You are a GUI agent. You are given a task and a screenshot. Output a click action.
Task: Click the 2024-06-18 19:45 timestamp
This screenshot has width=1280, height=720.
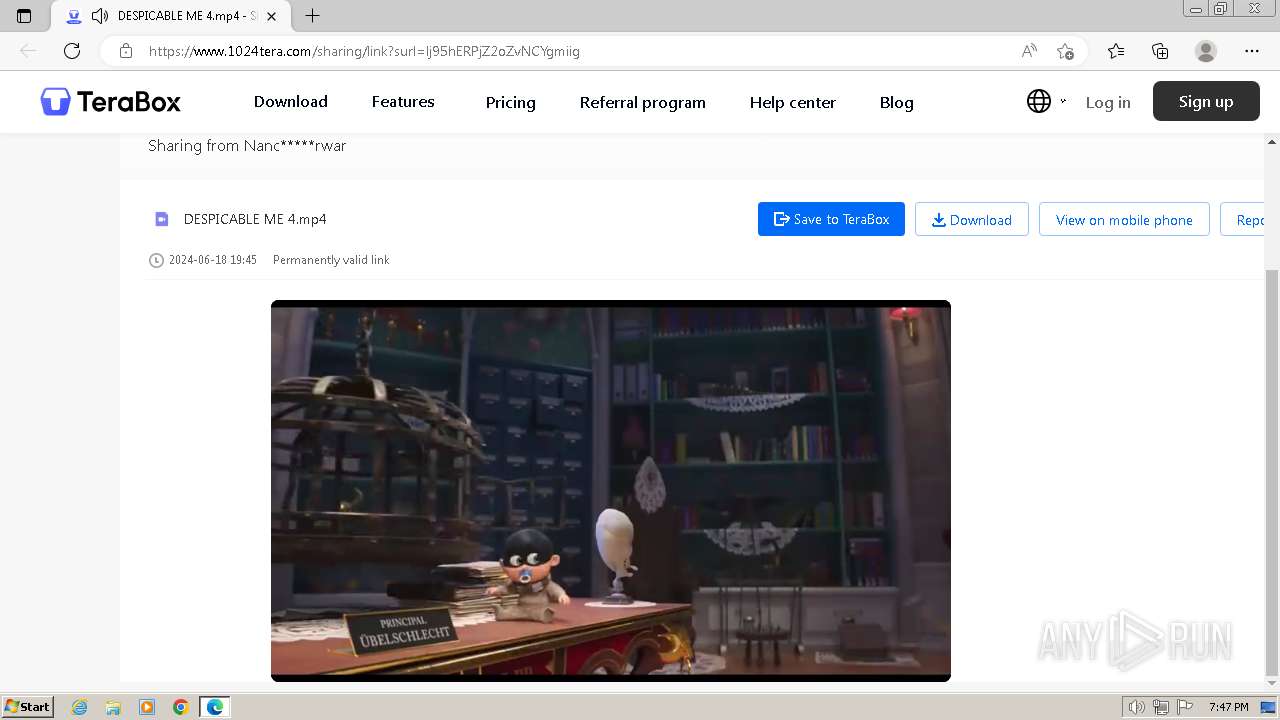pos(213,260)
